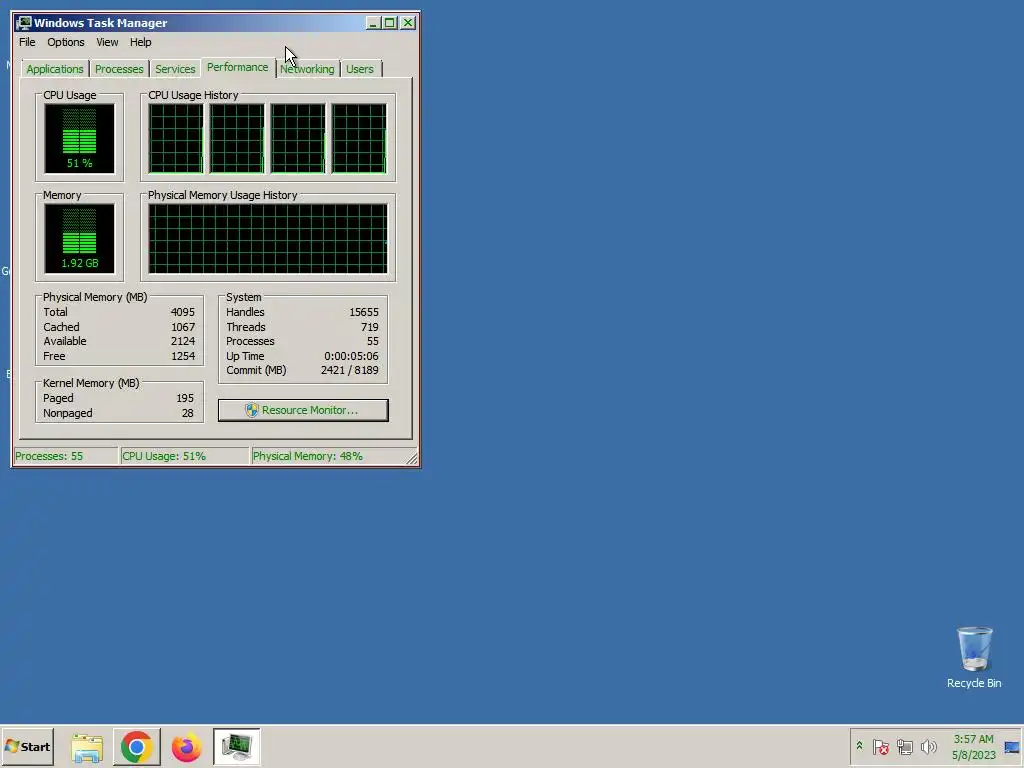Click the volume speaker tray icon
Screen dimensions: 1024x768
[928, 746]
